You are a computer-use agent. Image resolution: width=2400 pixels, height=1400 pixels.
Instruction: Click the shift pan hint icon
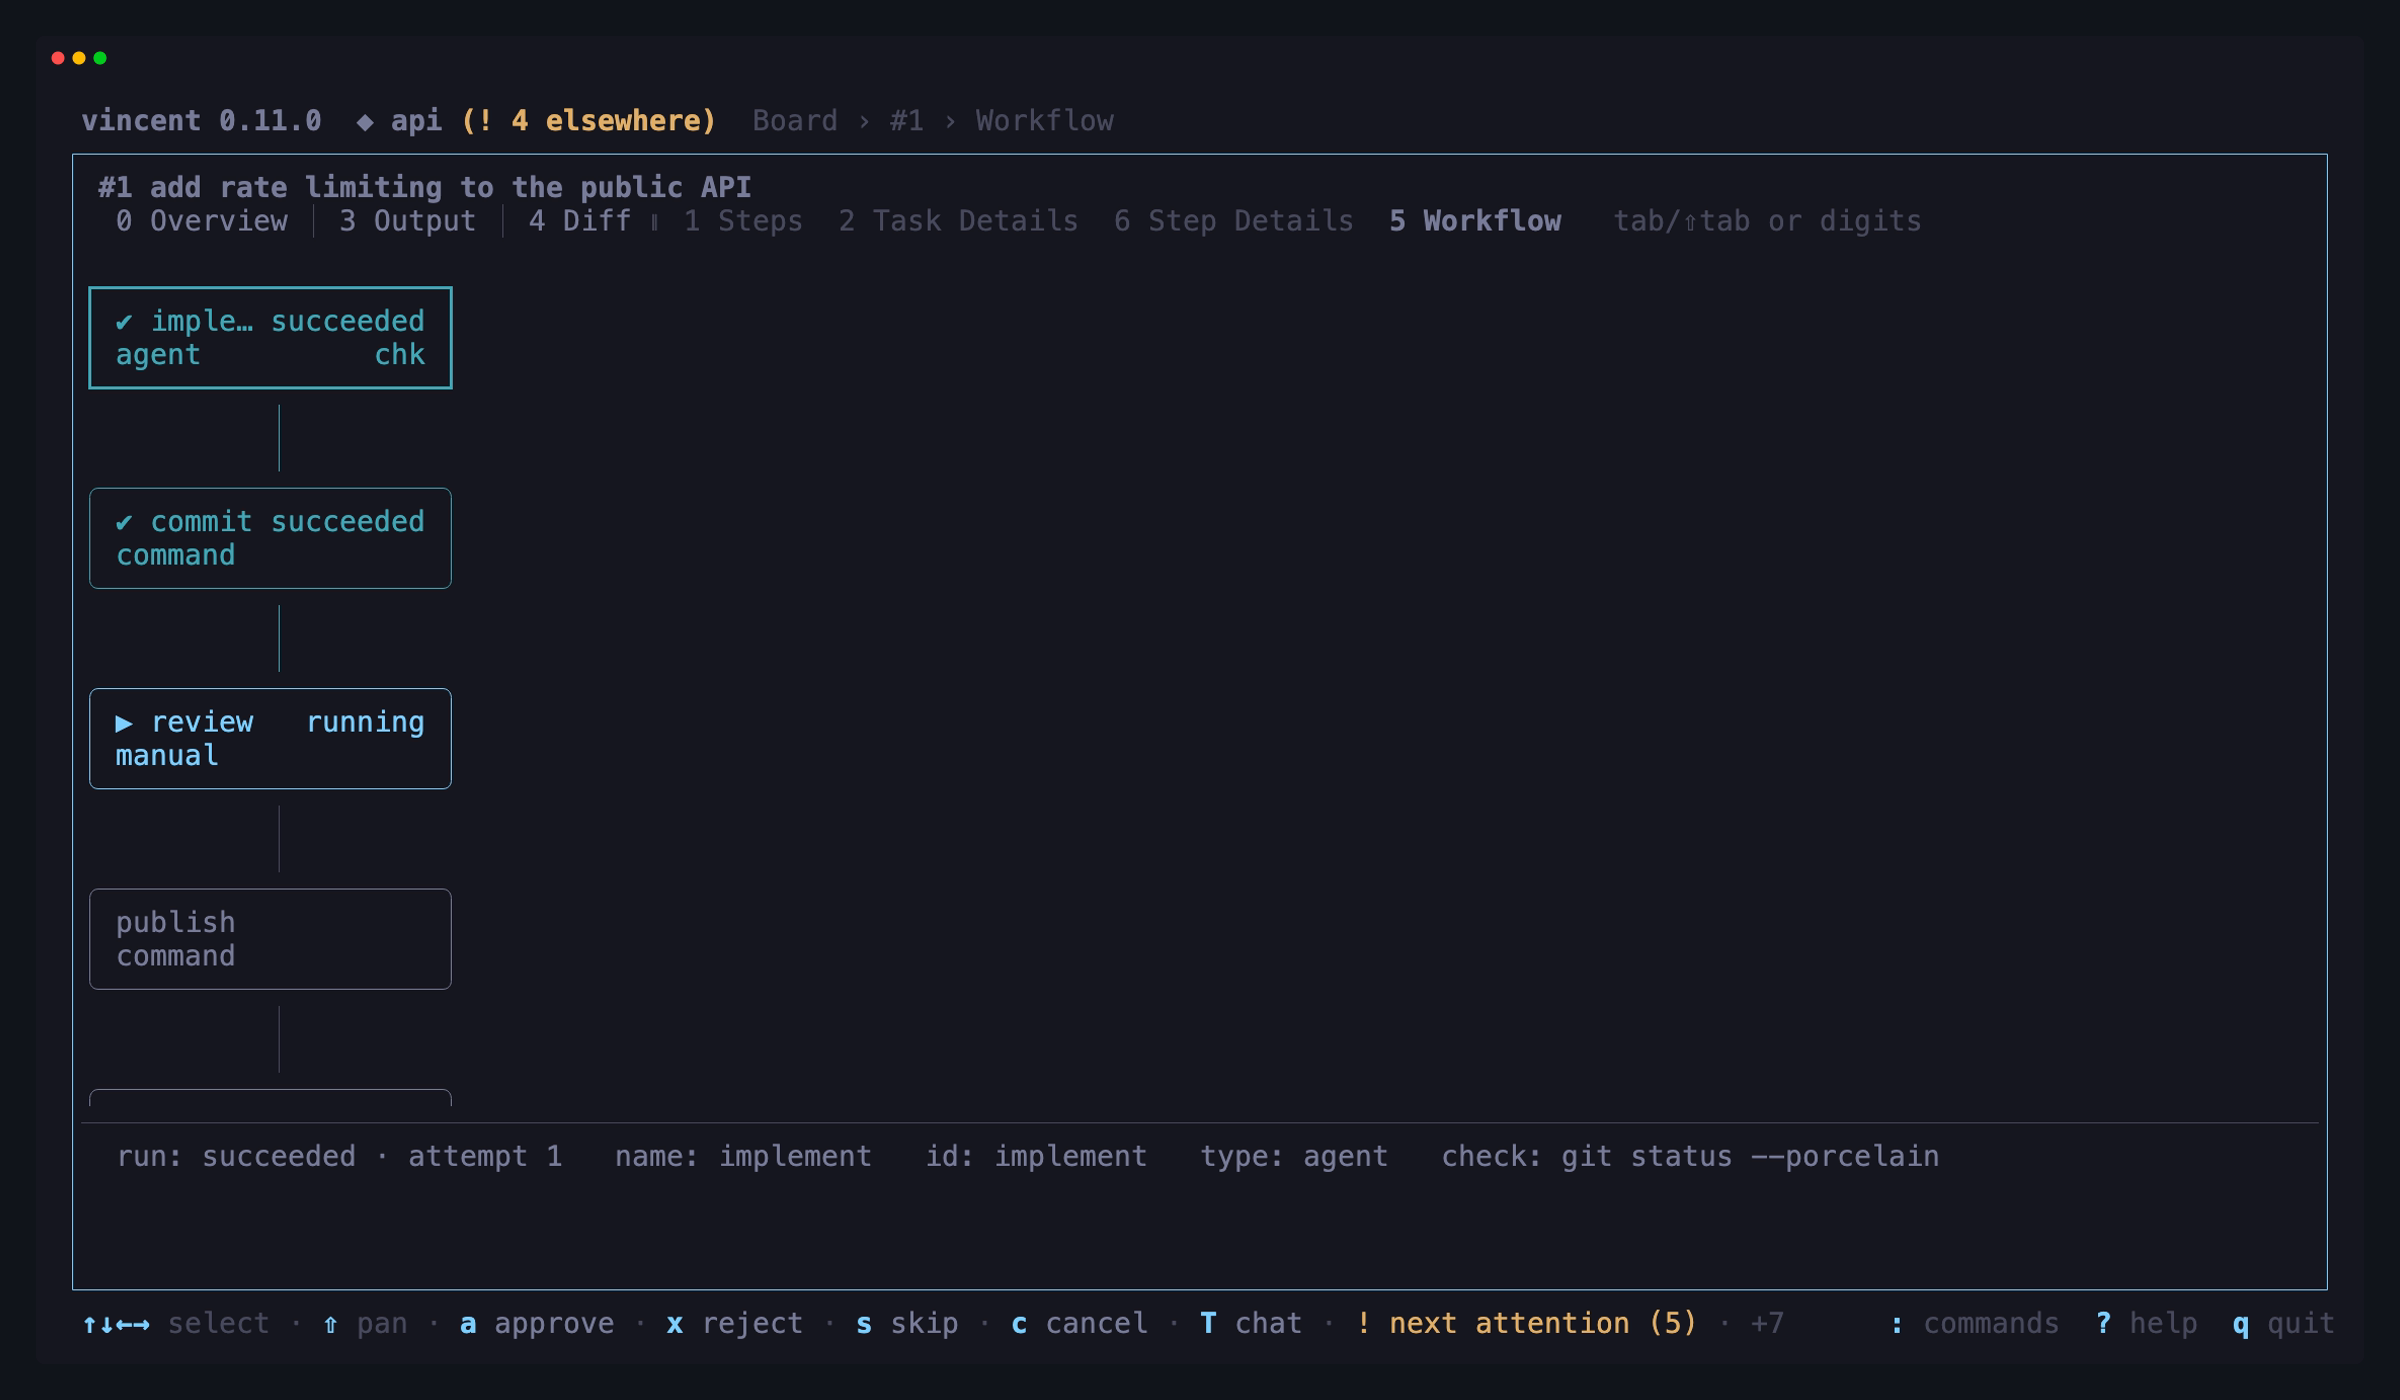tap(330, 1324)
